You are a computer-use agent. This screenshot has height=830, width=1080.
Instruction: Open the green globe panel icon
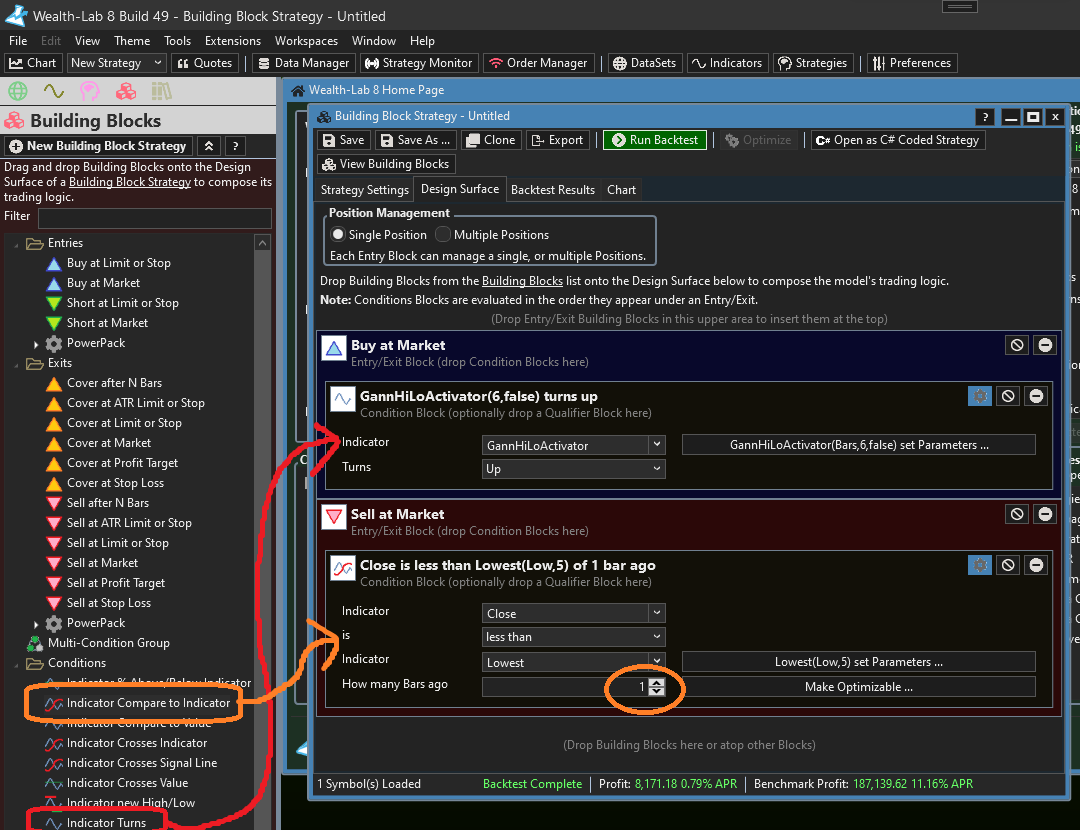[x=17, y=92]
